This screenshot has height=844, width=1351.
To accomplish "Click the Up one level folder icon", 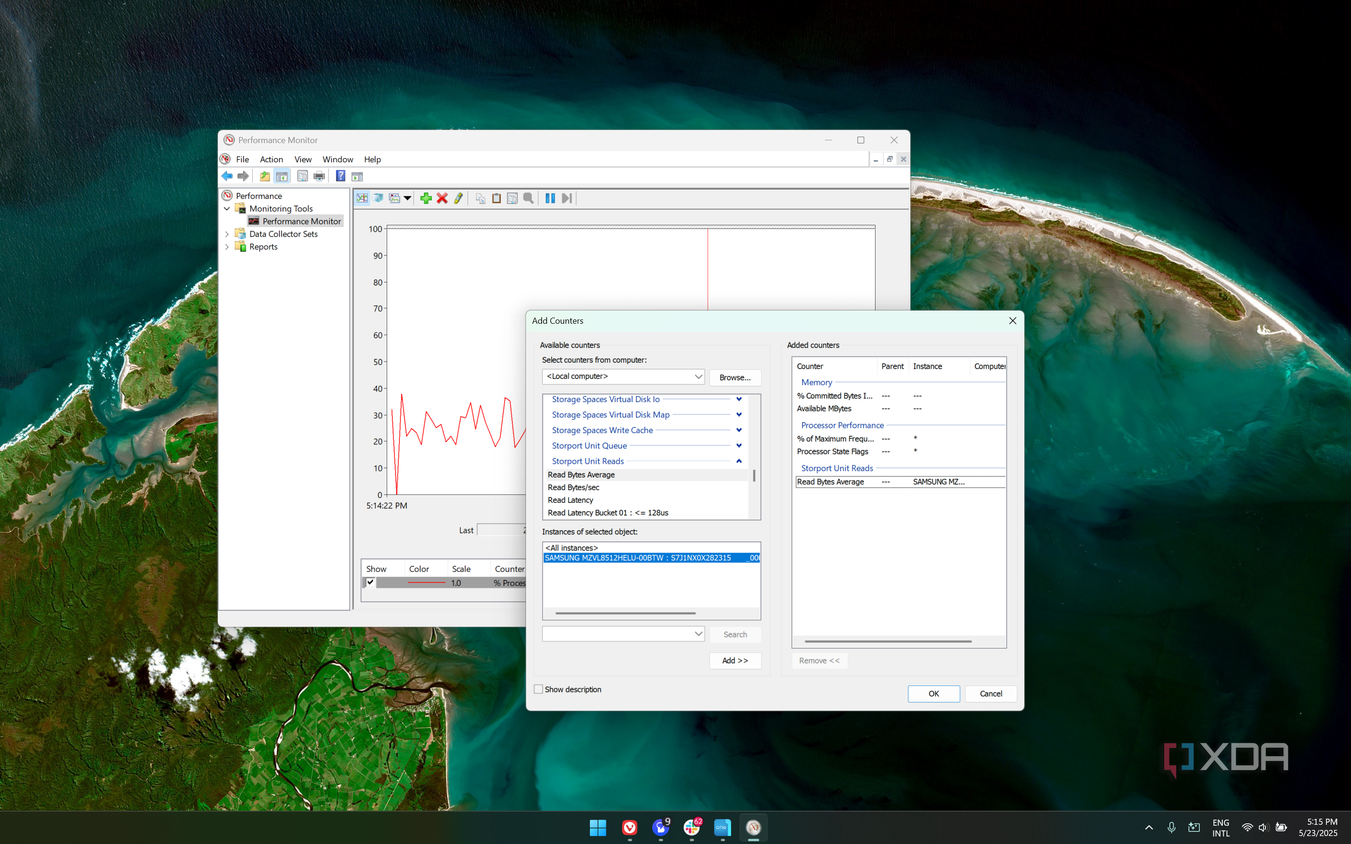I will coord(265,176).
